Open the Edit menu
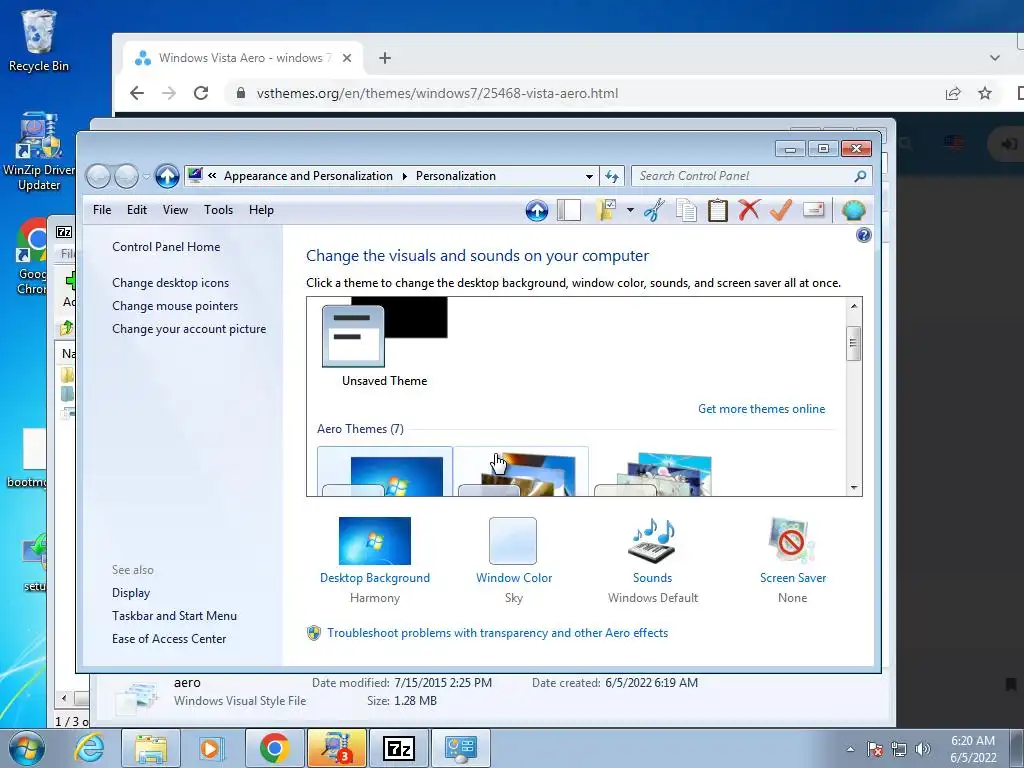Viewport: 1024px width, 768px height. click(x=136, y=210)
